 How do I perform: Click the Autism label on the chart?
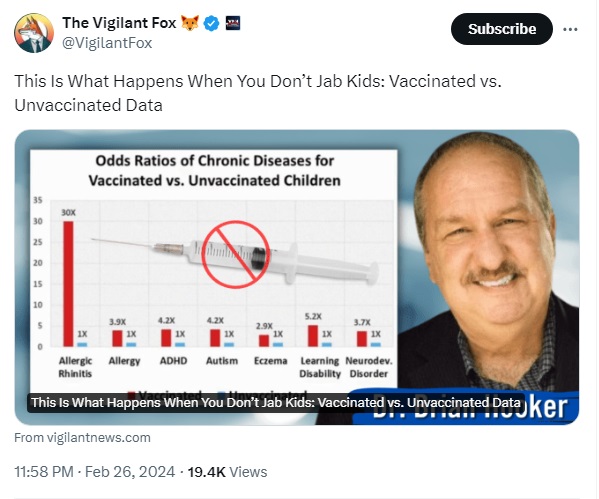(x=222, y=361)
